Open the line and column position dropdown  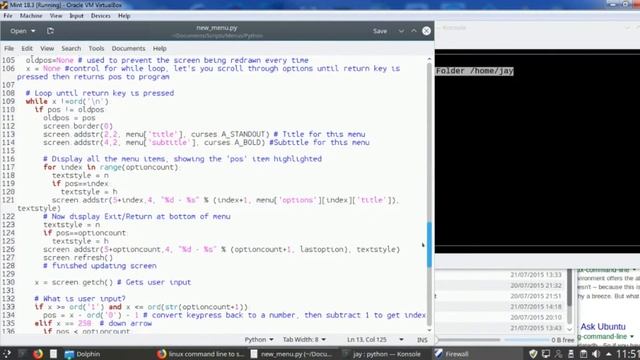coord(375,340)
